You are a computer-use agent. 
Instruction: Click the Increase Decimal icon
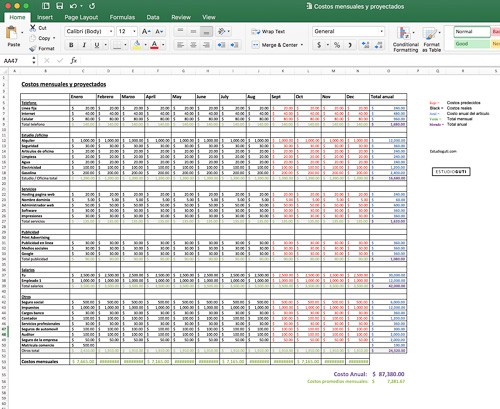(x=365, y=45)
